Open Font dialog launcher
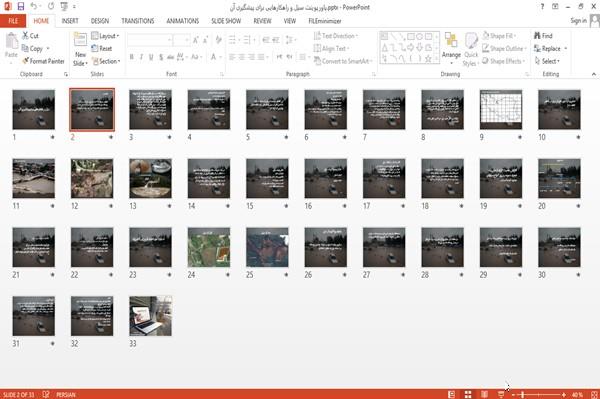 tap(222, 74)
